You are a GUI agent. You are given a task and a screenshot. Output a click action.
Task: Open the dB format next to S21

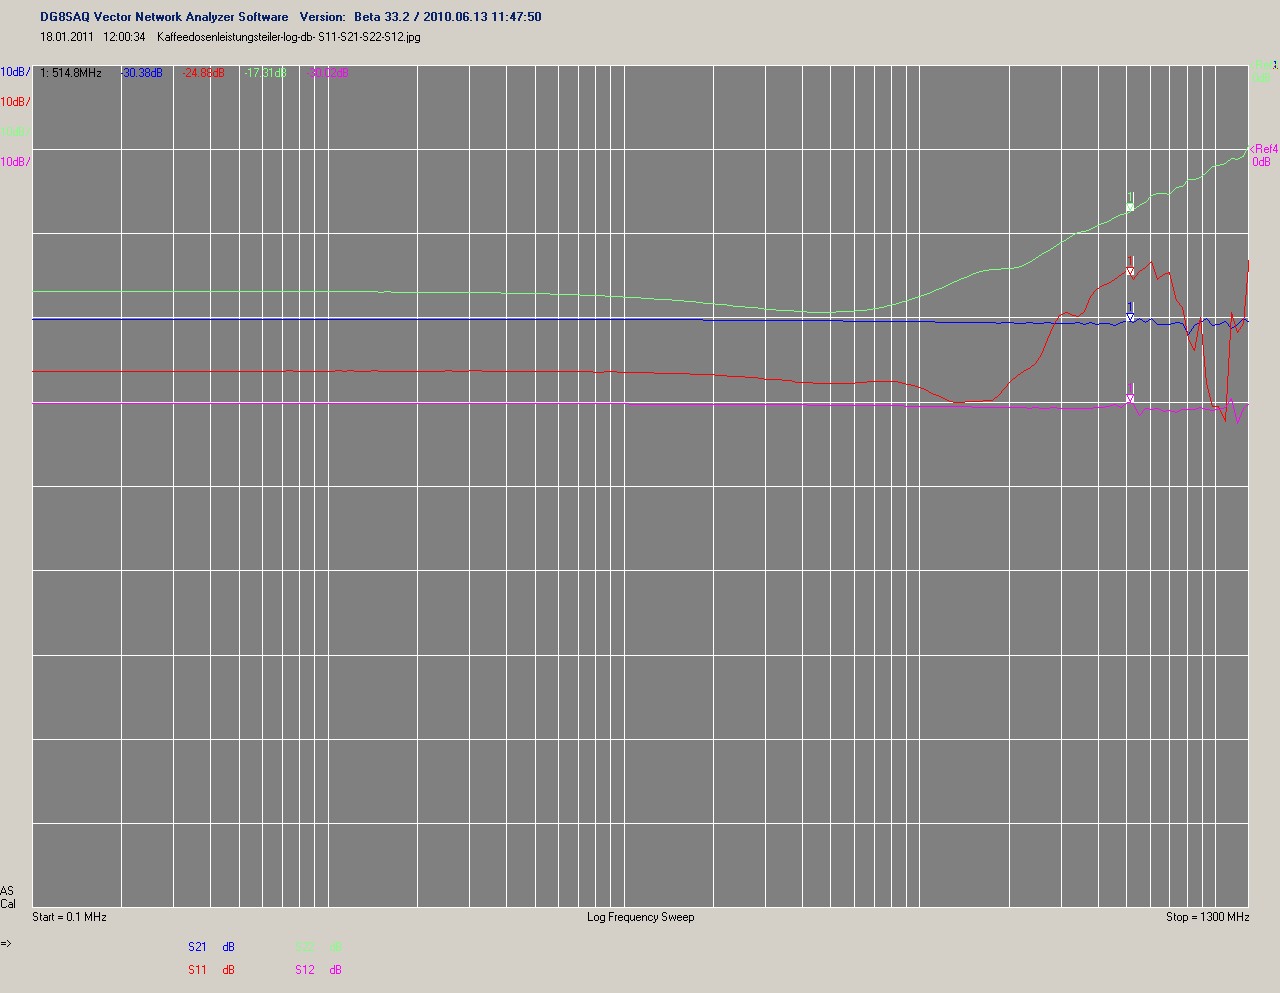click(229, 947)
